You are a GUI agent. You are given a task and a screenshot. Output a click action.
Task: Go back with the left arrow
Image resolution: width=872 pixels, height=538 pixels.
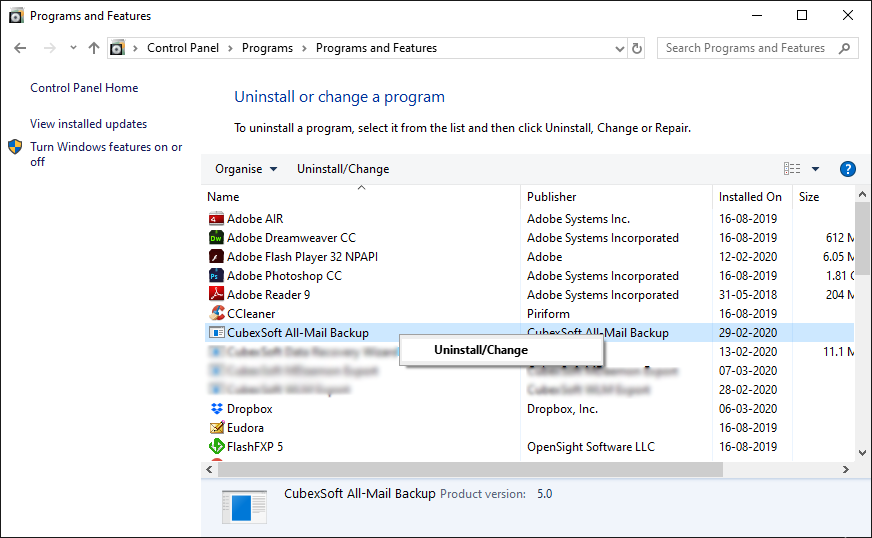coord(20,48)
